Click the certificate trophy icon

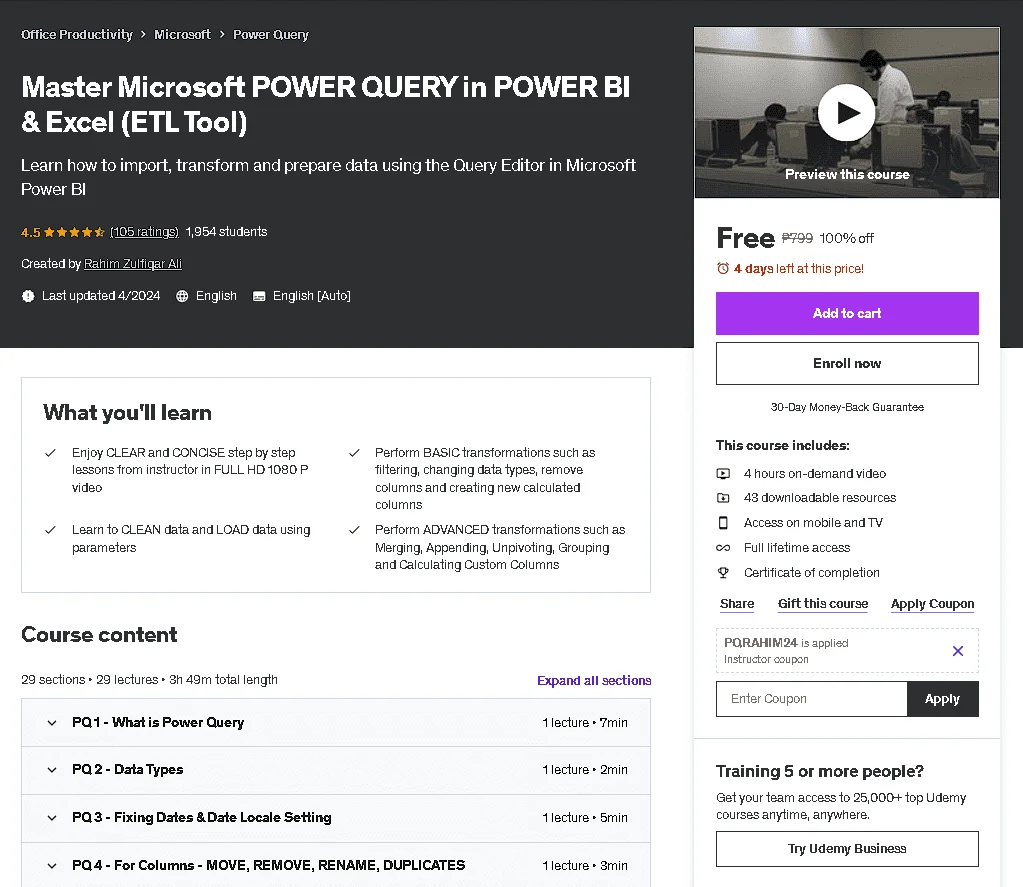pyautogui.click(x=723, y=573)
